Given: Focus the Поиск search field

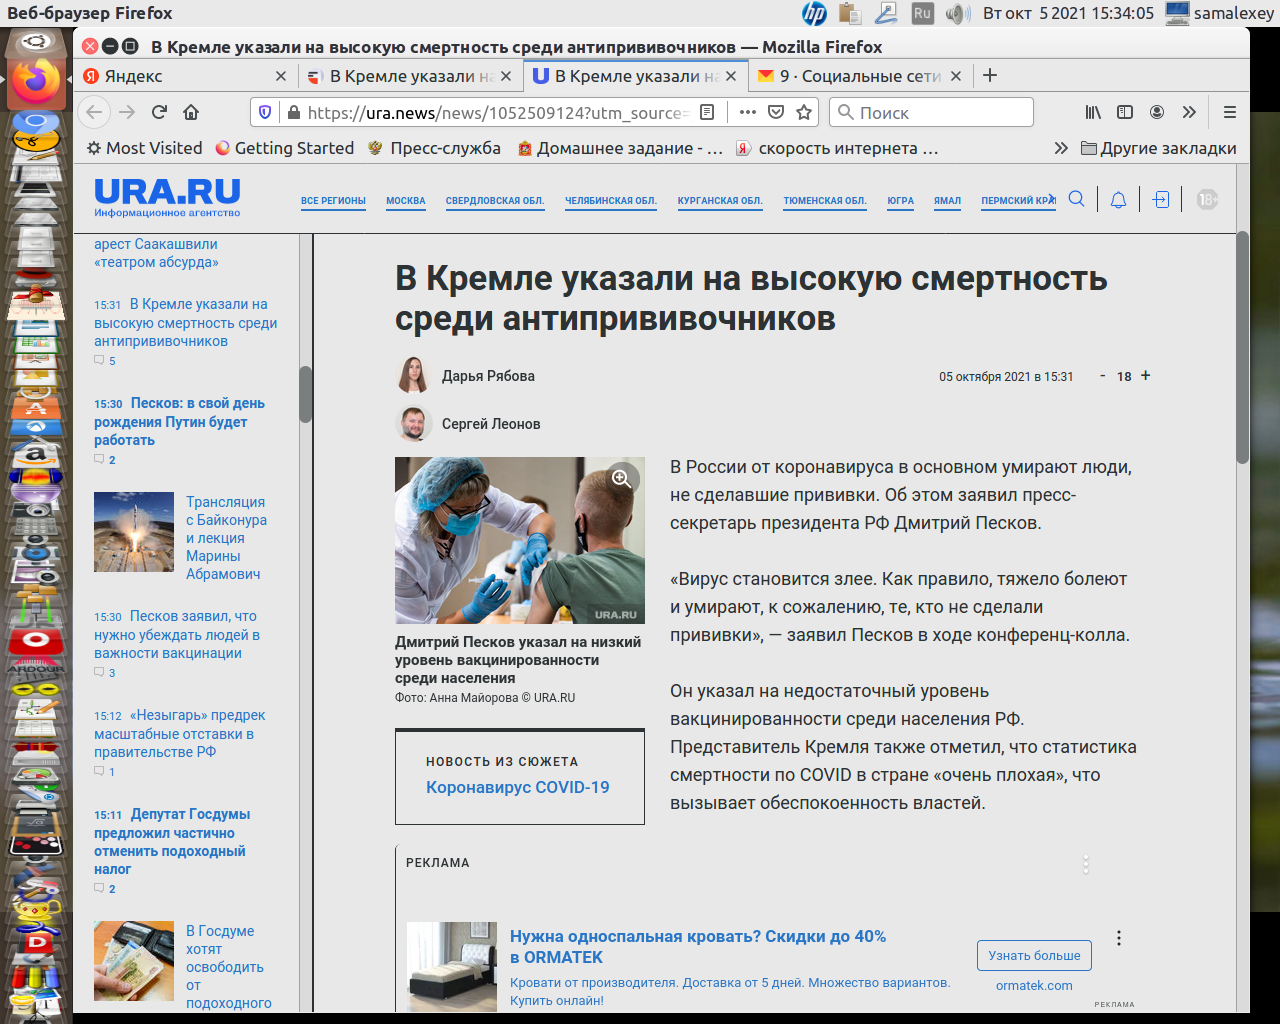Looking at the screenshot, I should pyautogui.click(x=931, y=112).
